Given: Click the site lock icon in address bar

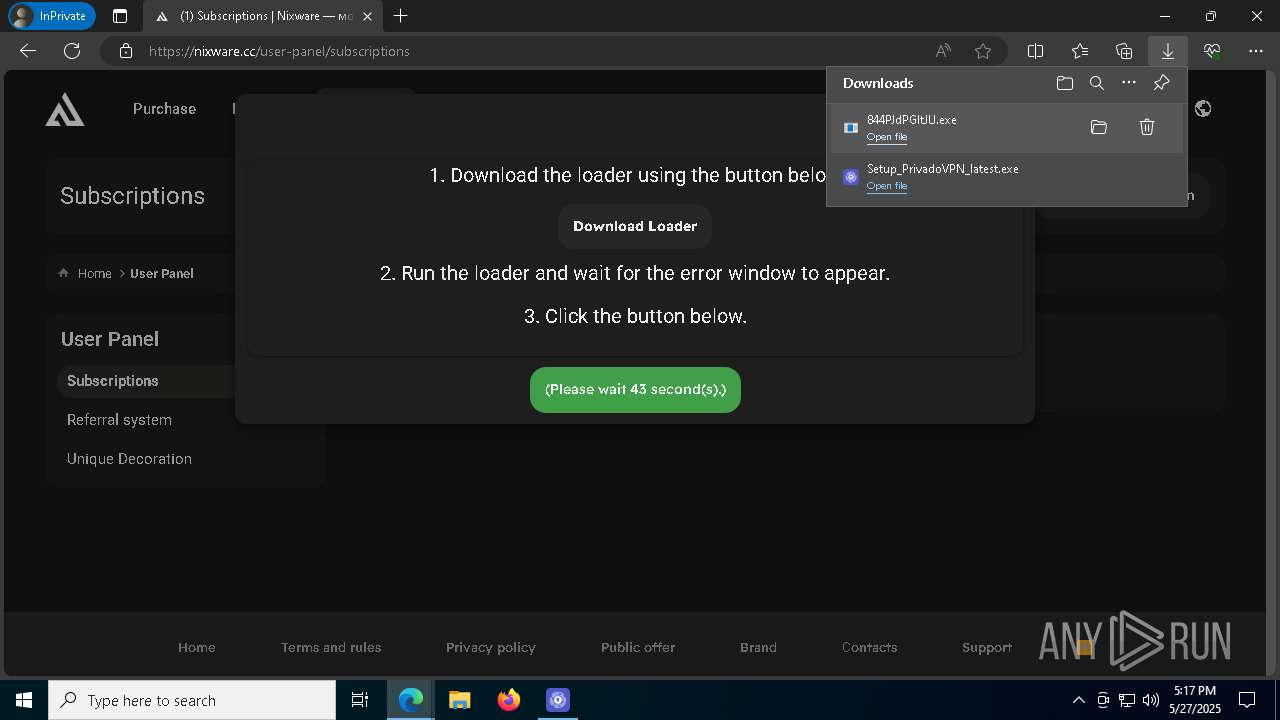Looking at the screenshot, I should point(125,51).
